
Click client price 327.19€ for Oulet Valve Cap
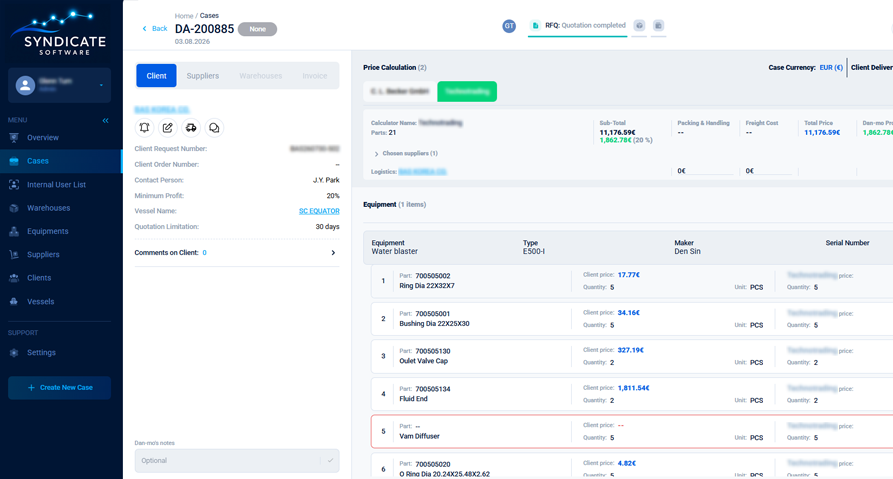pos(630,350)
